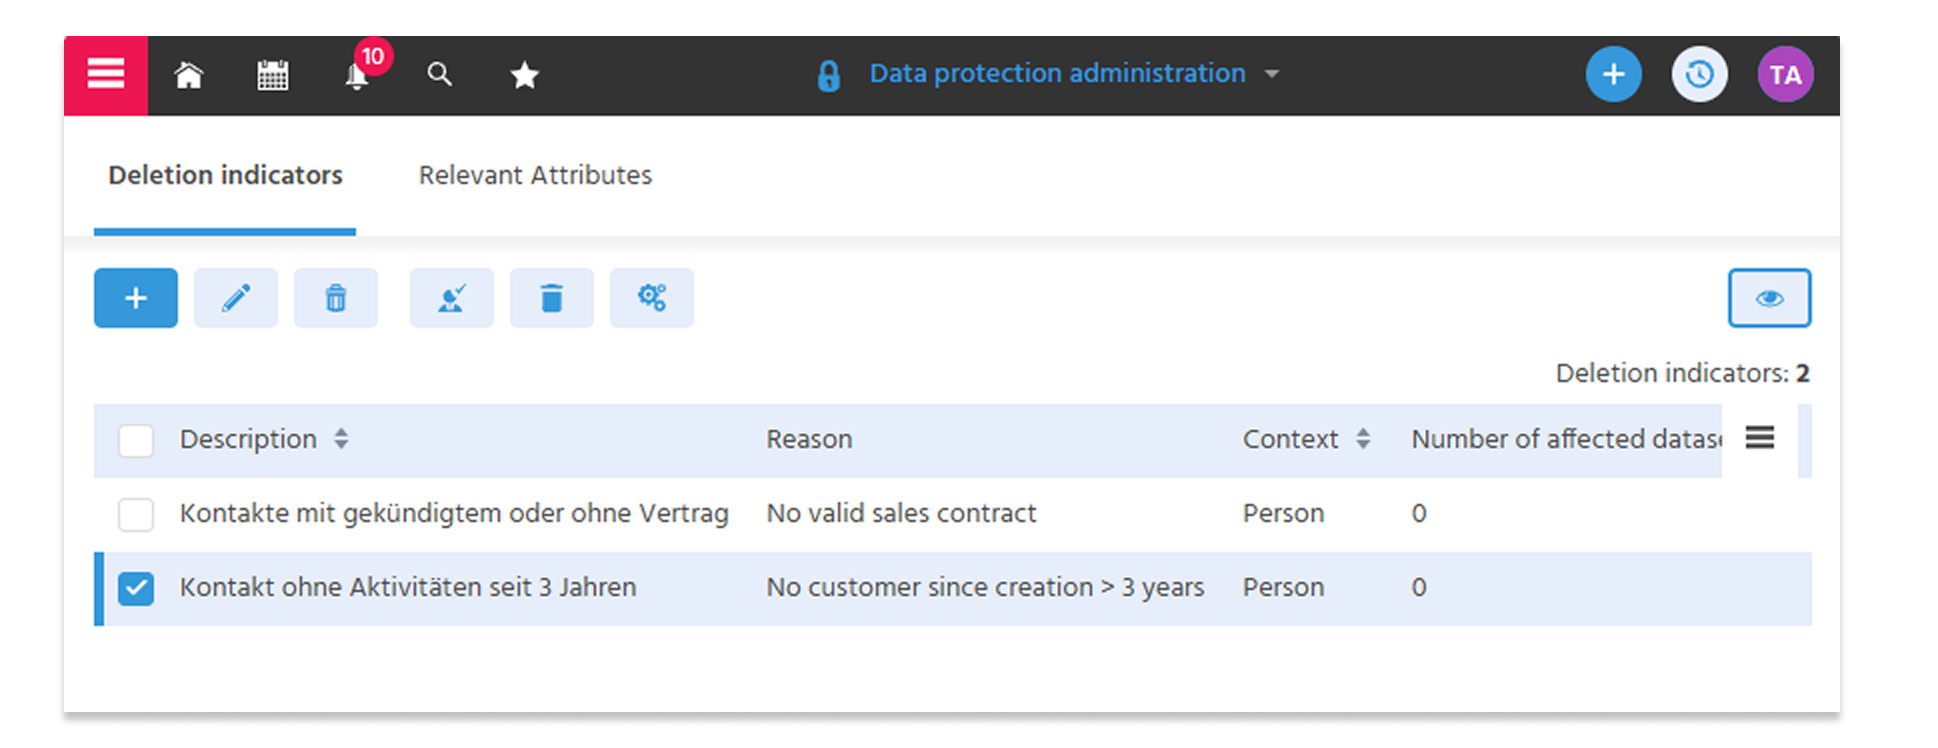Check the Kontakte mit gekündigtem row checkbox
This screenshot has height=748, width=1938.
point(136,514)
